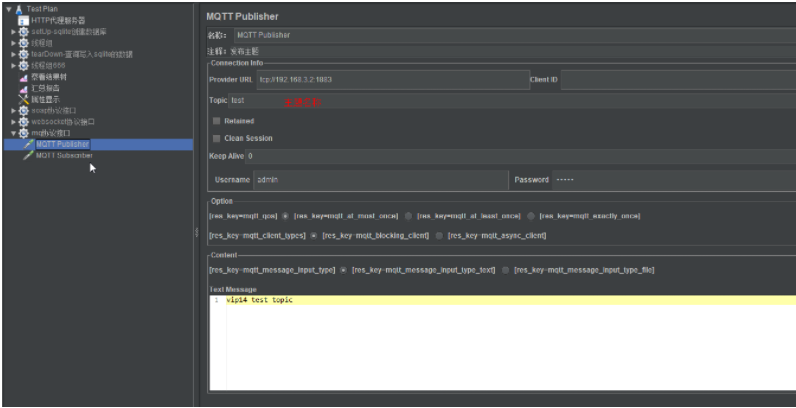Select the 线程组666 label text
The image size is (796, 408).
pos(48,65)
